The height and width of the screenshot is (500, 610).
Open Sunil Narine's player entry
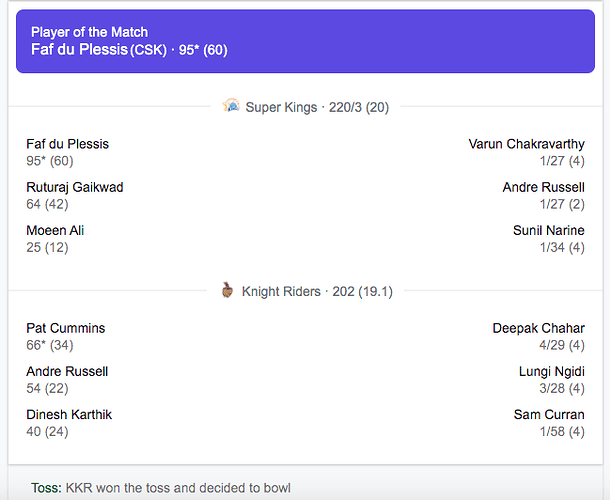[548, 230]
